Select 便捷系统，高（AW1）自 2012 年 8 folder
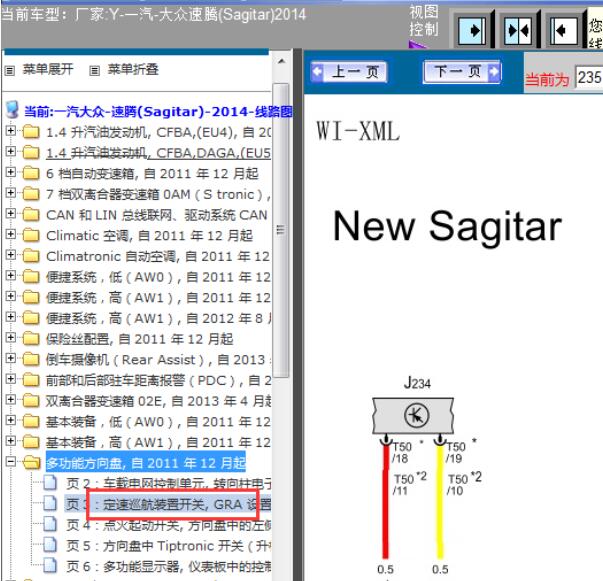The image size is (603, 581). click(158, 318)
